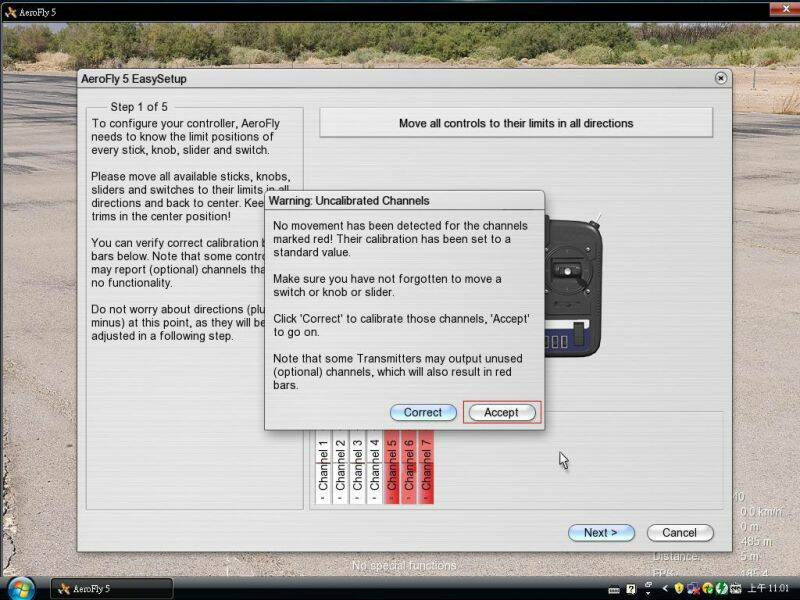The width and height of the screenshot is (800, 600).
Task: Click the keyboard icon in system tray
Action: point(614,590)
